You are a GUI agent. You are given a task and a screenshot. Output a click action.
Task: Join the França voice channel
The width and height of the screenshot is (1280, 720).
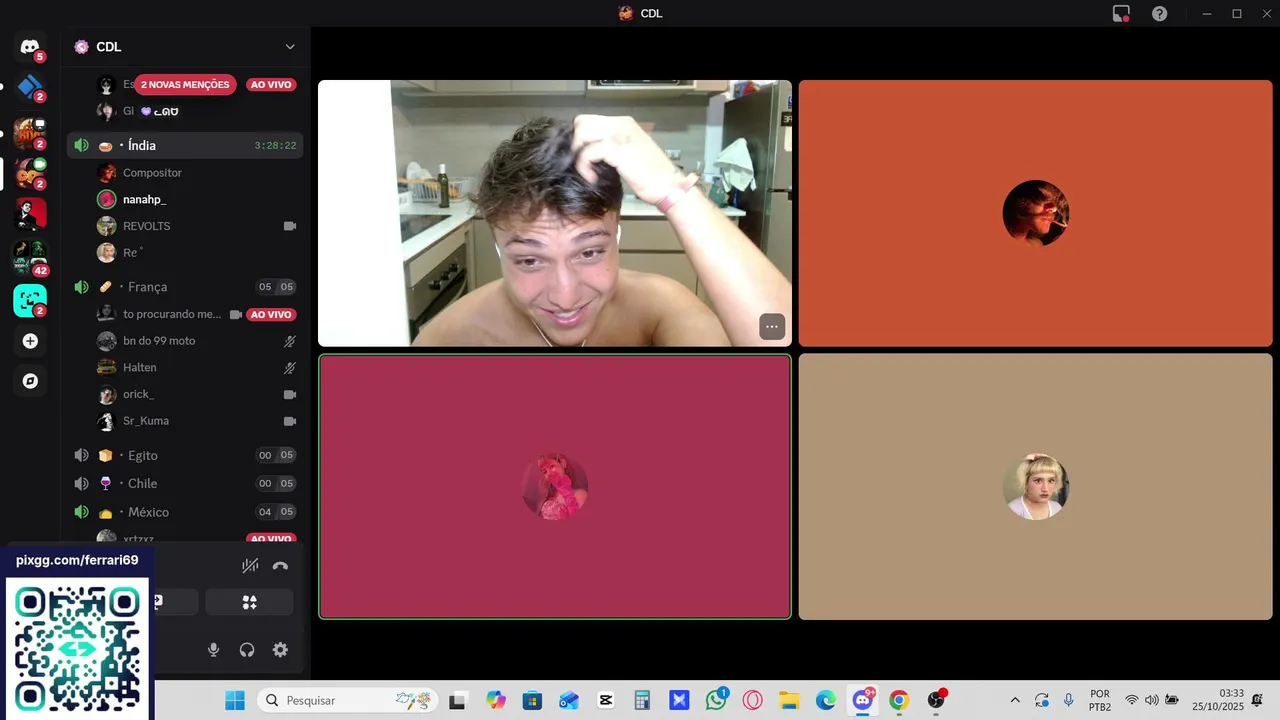click(x=185, y=287)
